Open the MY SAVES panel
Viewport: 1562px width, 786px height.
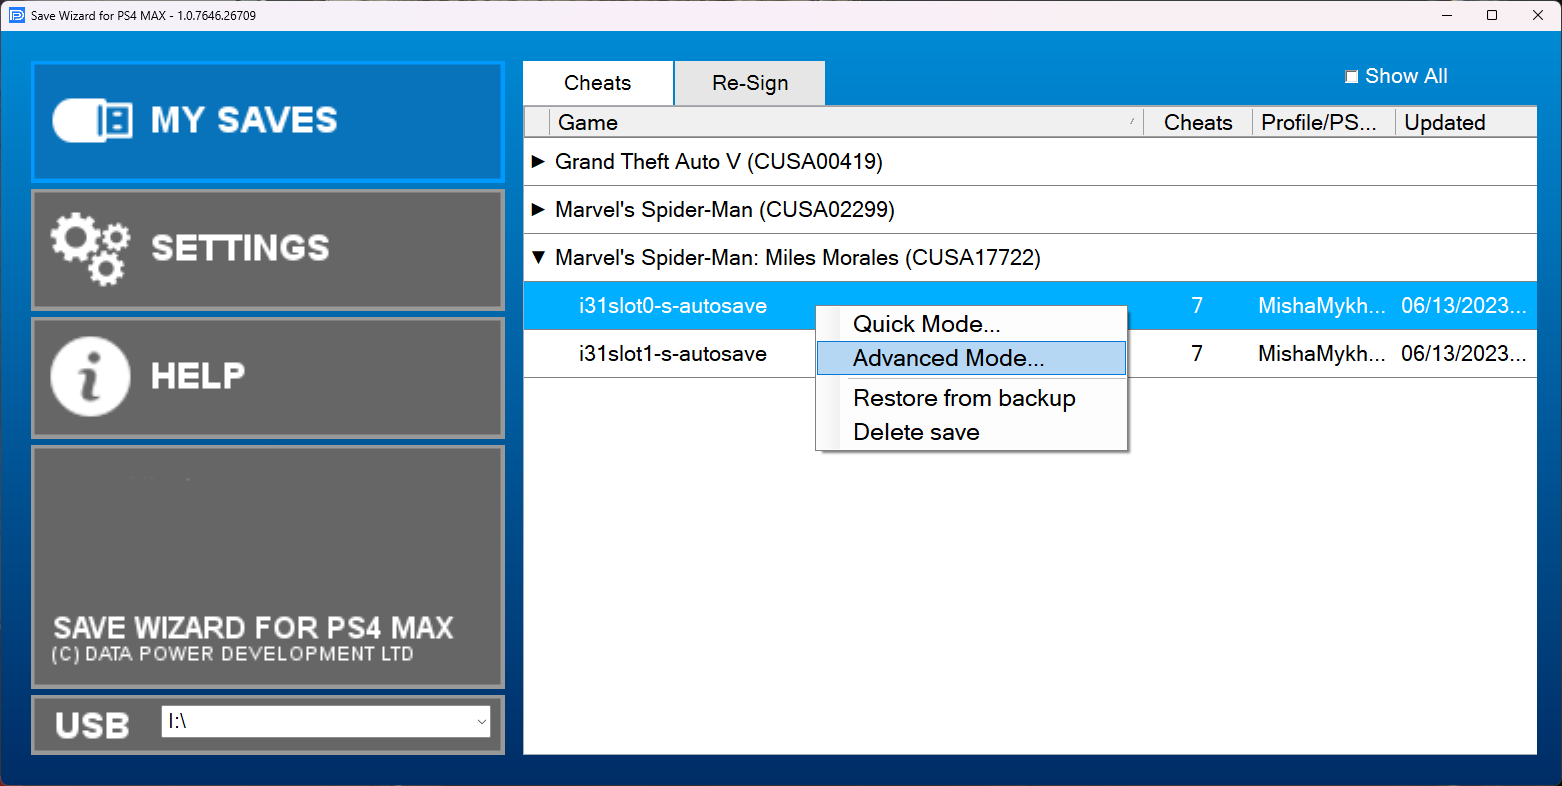(268, 122)
